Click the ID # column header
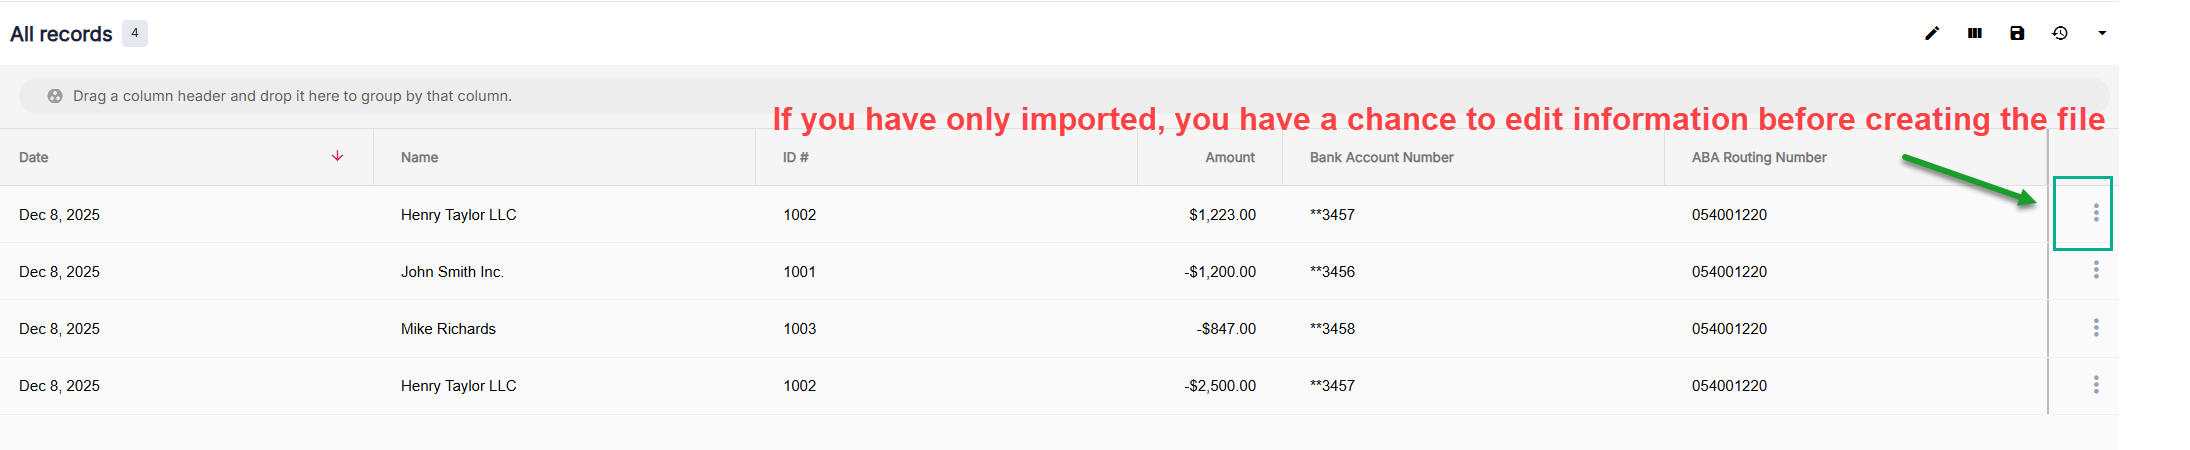The height and width of the screenshot is (450, 2190). pos(796,157)
